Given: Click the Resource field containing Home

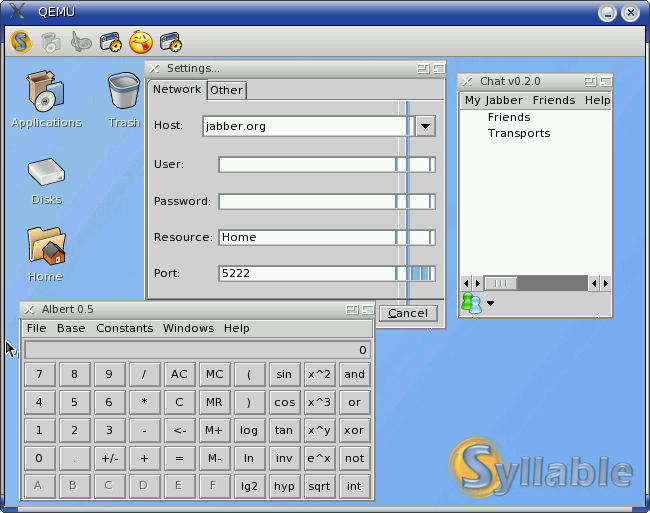Looking at the screenshot, I should coord(327,237).
